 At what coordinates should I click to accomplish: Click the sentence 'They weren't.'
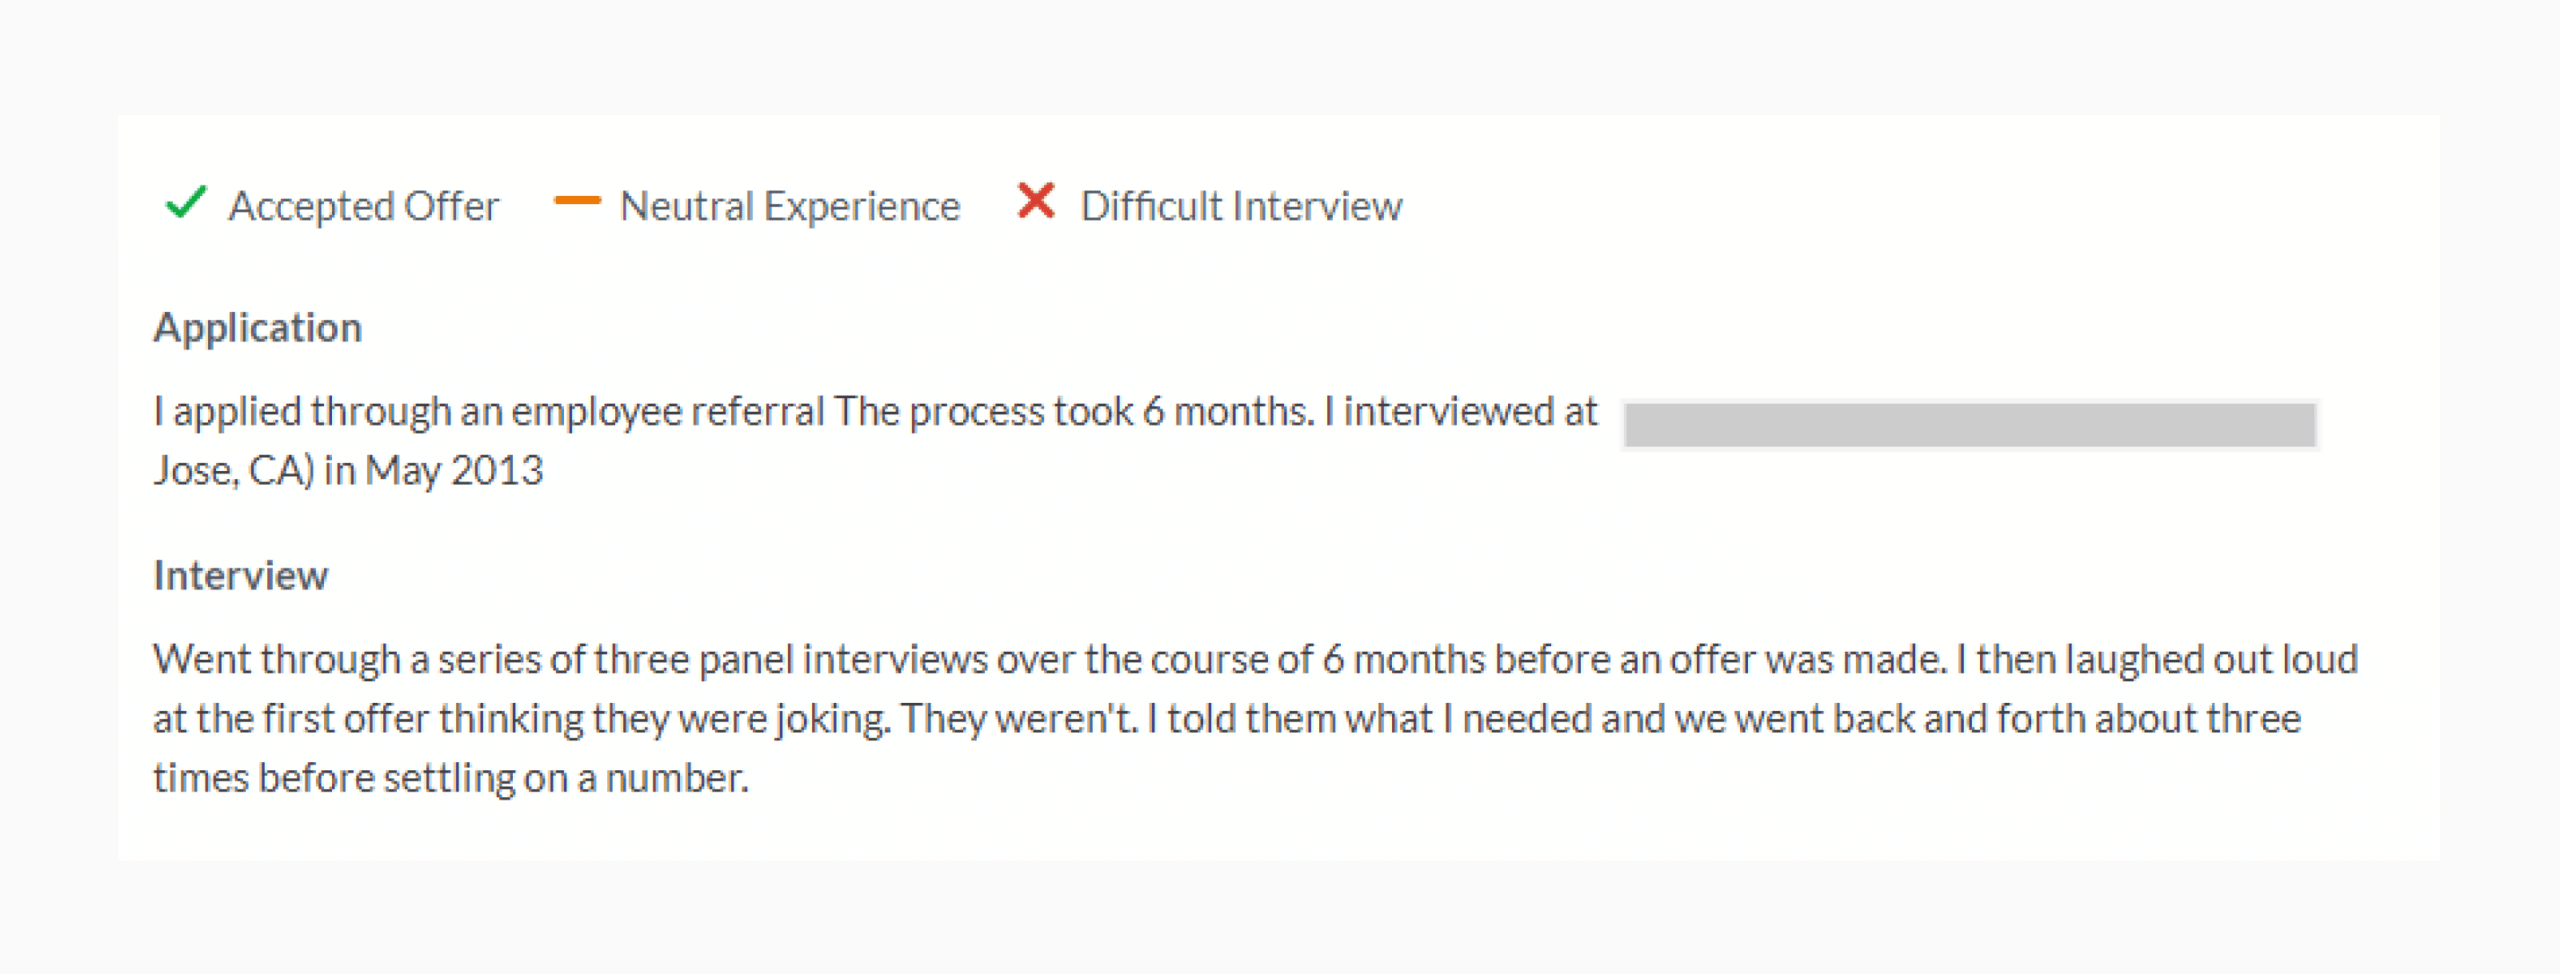1019,719
